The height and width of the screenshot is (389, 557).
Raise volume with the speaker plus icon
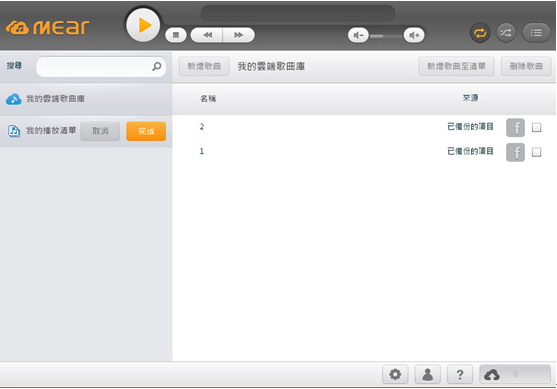coord(414,35)
